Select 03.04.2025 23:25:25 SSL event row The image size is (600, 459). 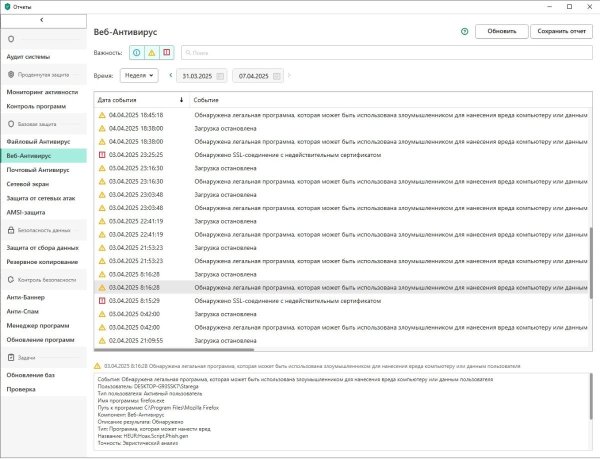coord(341,155)
